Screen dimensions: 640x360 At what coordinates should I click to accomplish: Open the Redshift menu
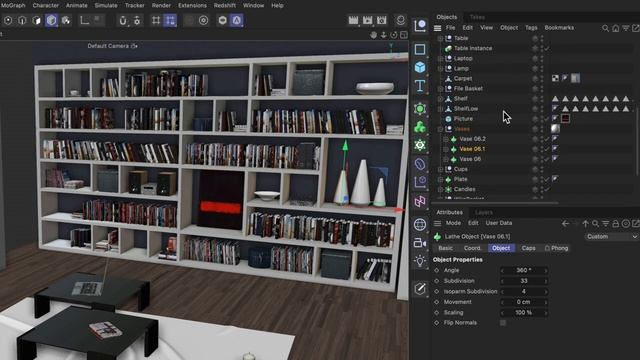point(224,5)
